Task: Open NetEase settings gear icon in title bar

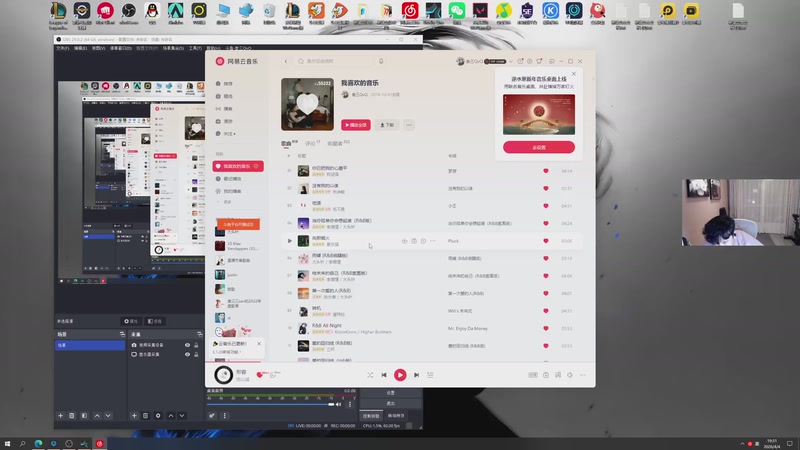Action: pyautogui.click(x=530, y=61)
